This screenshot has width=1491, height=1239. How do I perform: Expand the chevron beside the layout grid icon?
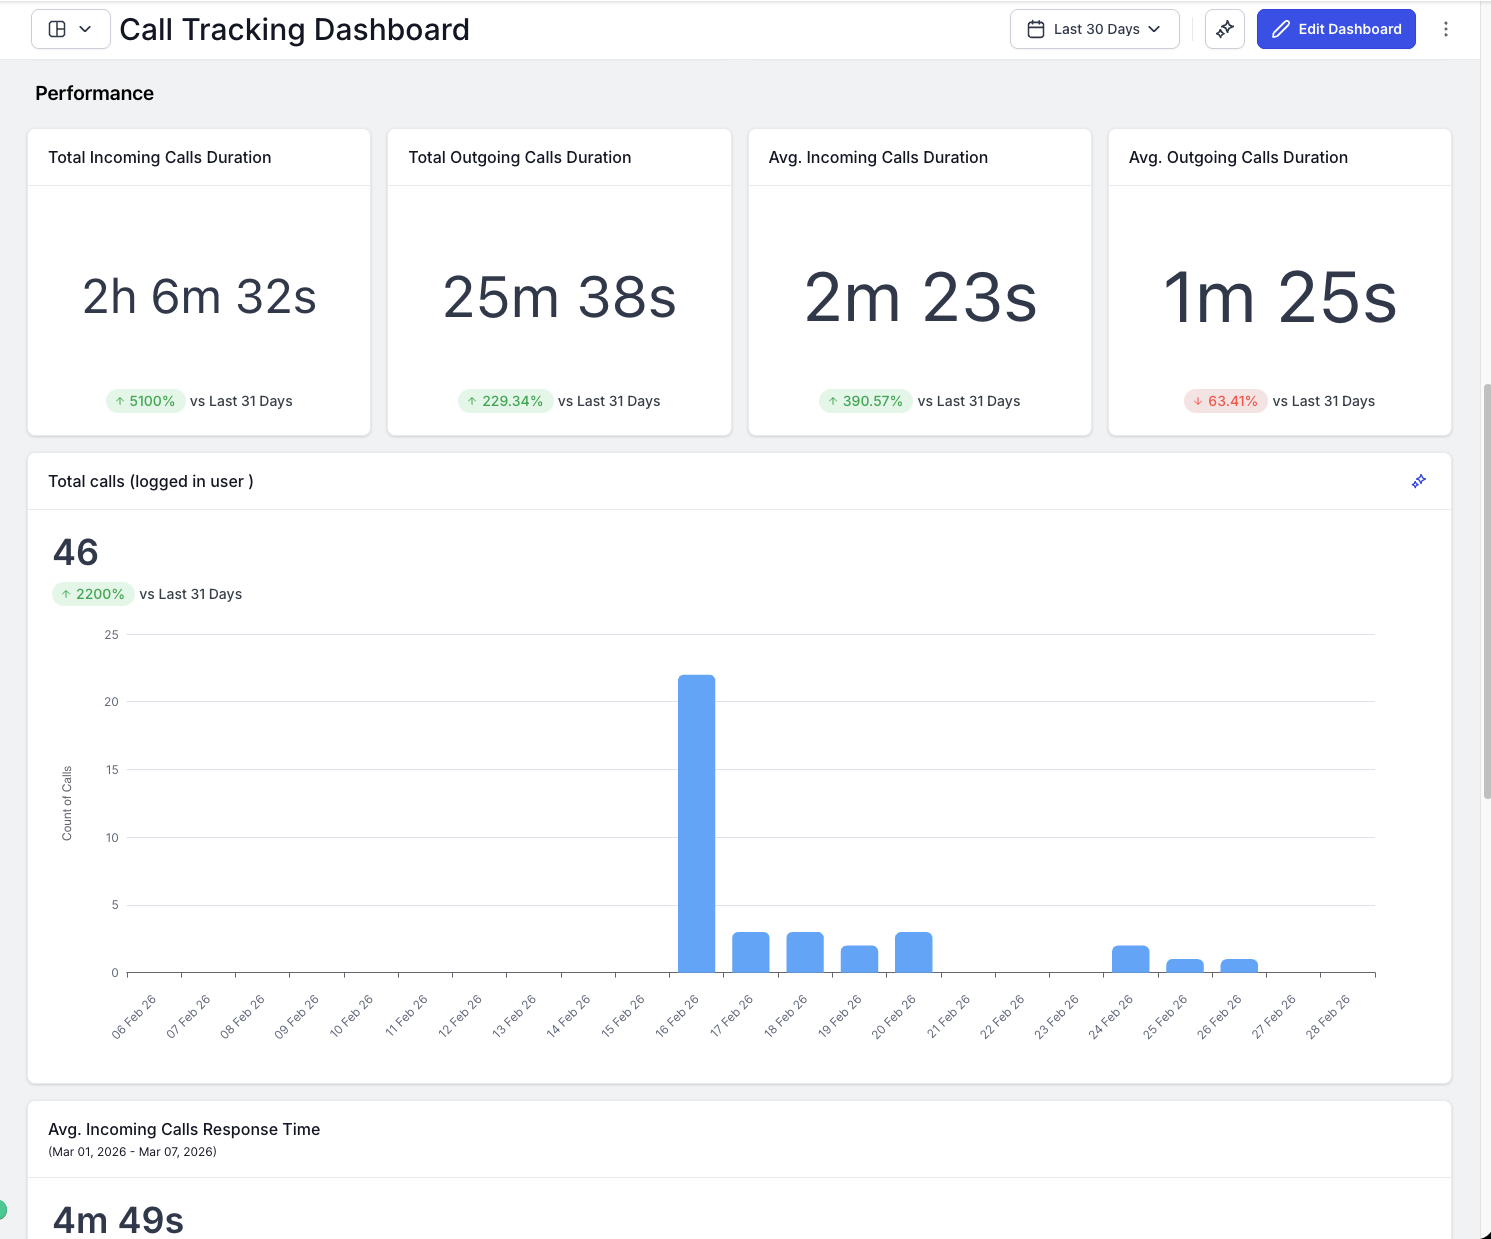(x=85, y=29)
